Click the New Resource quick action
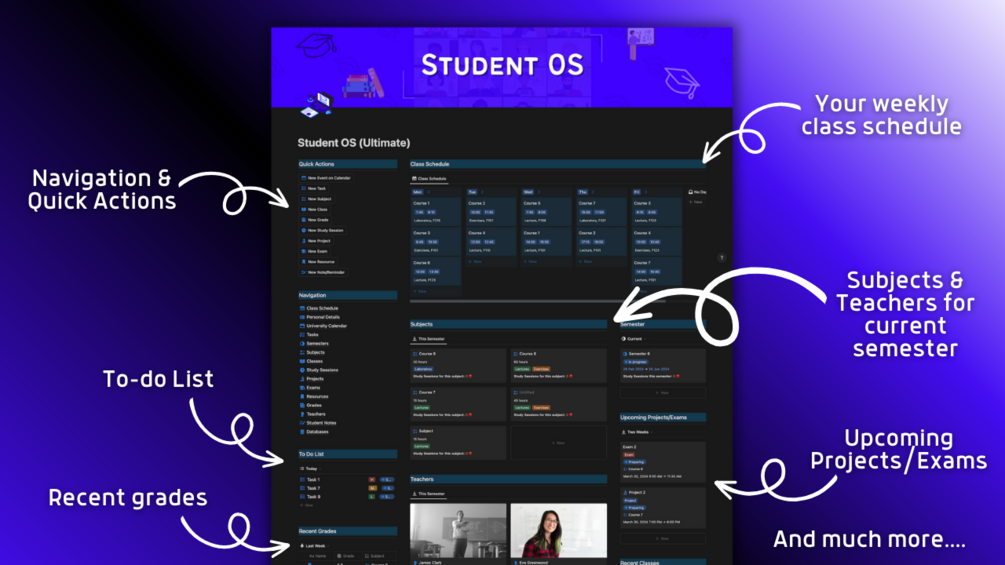This screenshot has width=1005, height=565. click(x=318, y=261)
